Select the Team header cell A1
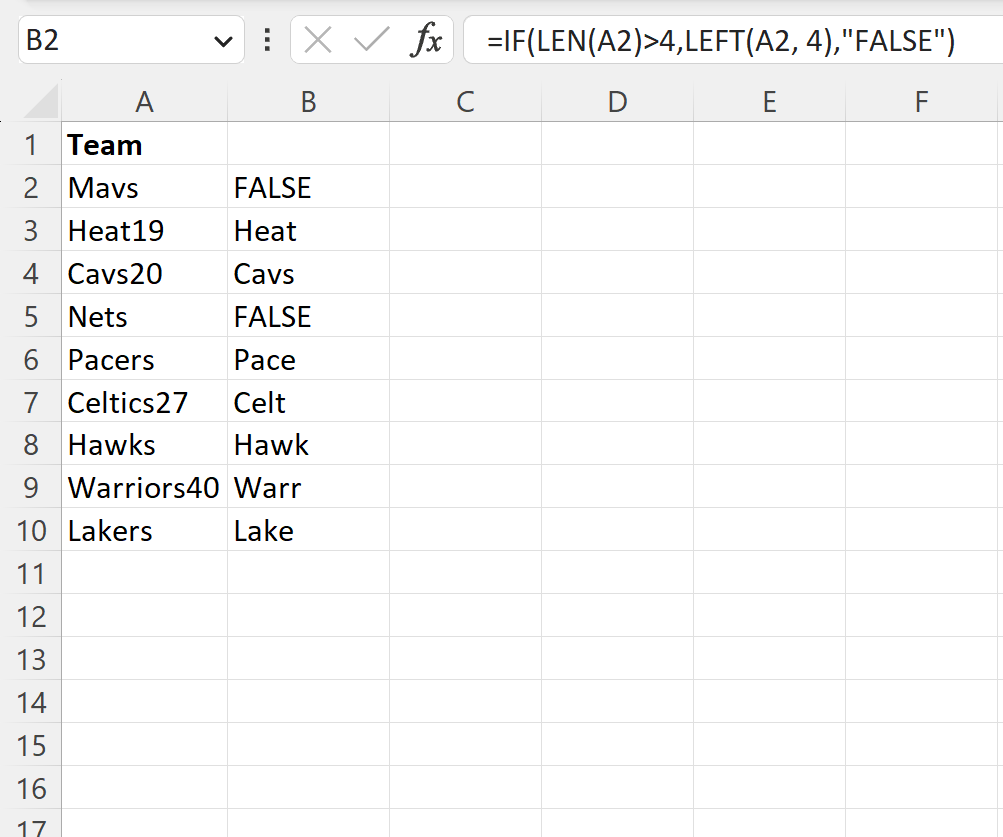This screenshot has height=837, width=1003. (145, 145)
